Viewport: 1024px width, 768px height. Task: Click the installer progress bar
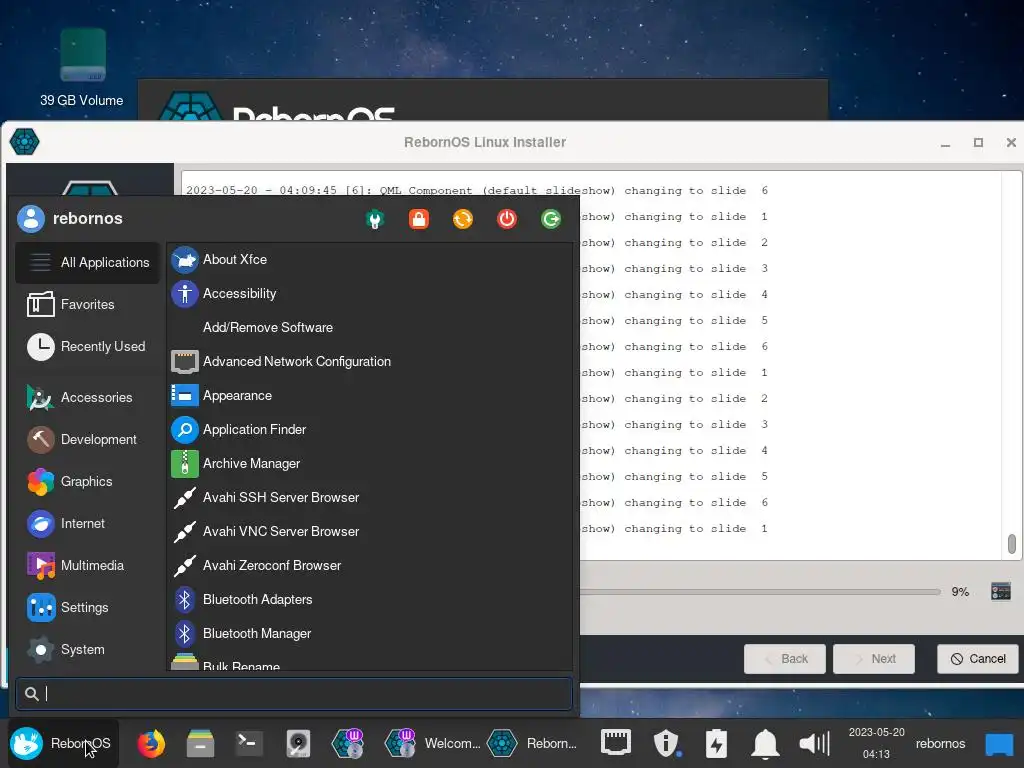tap(760, 592)
